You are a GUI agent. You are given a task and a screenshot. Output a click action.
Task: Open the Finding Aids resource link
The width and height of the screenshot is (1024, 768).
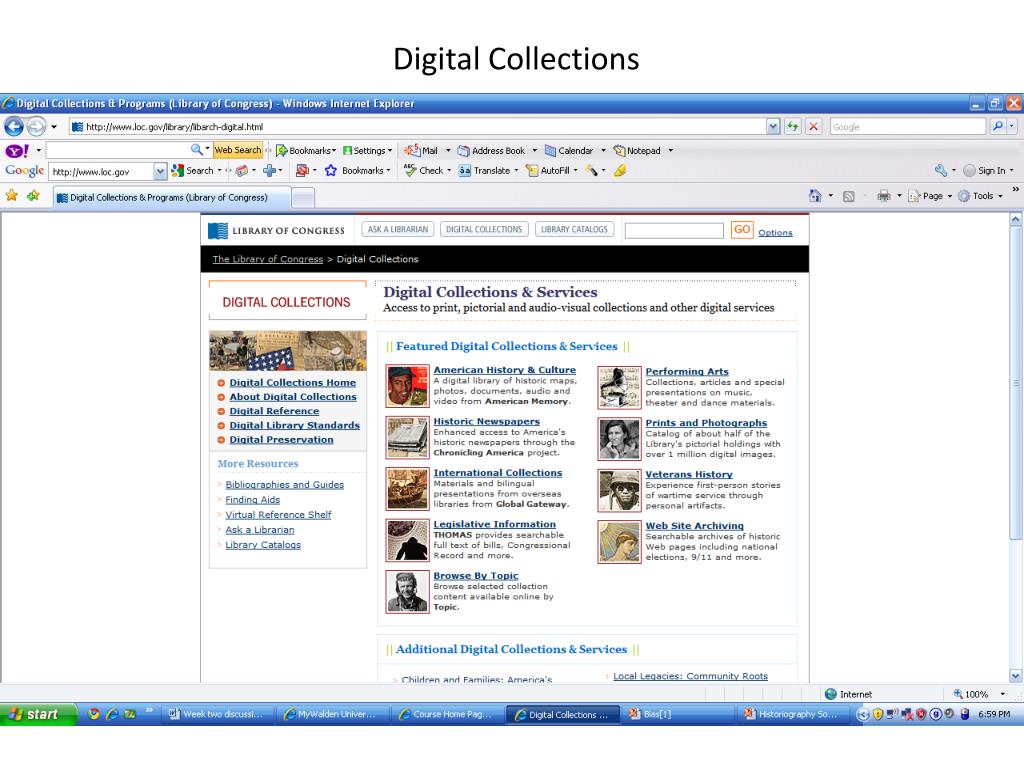coord(253,500)
